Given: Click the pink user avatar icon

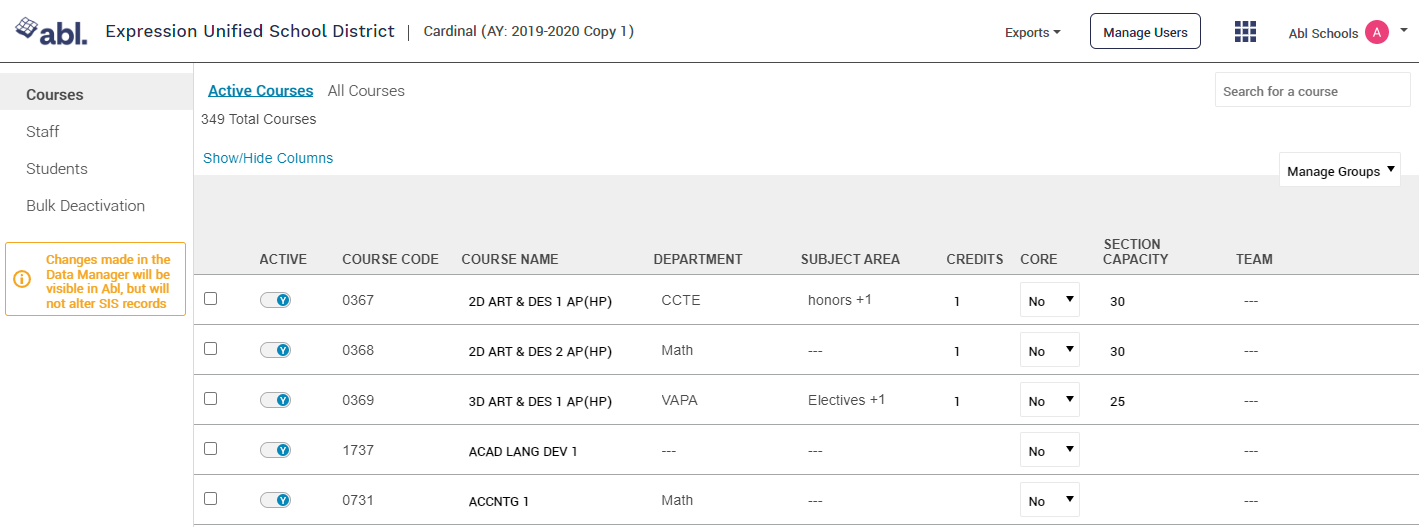Looking at the screenshot, I should click(x=1377, y=33).
